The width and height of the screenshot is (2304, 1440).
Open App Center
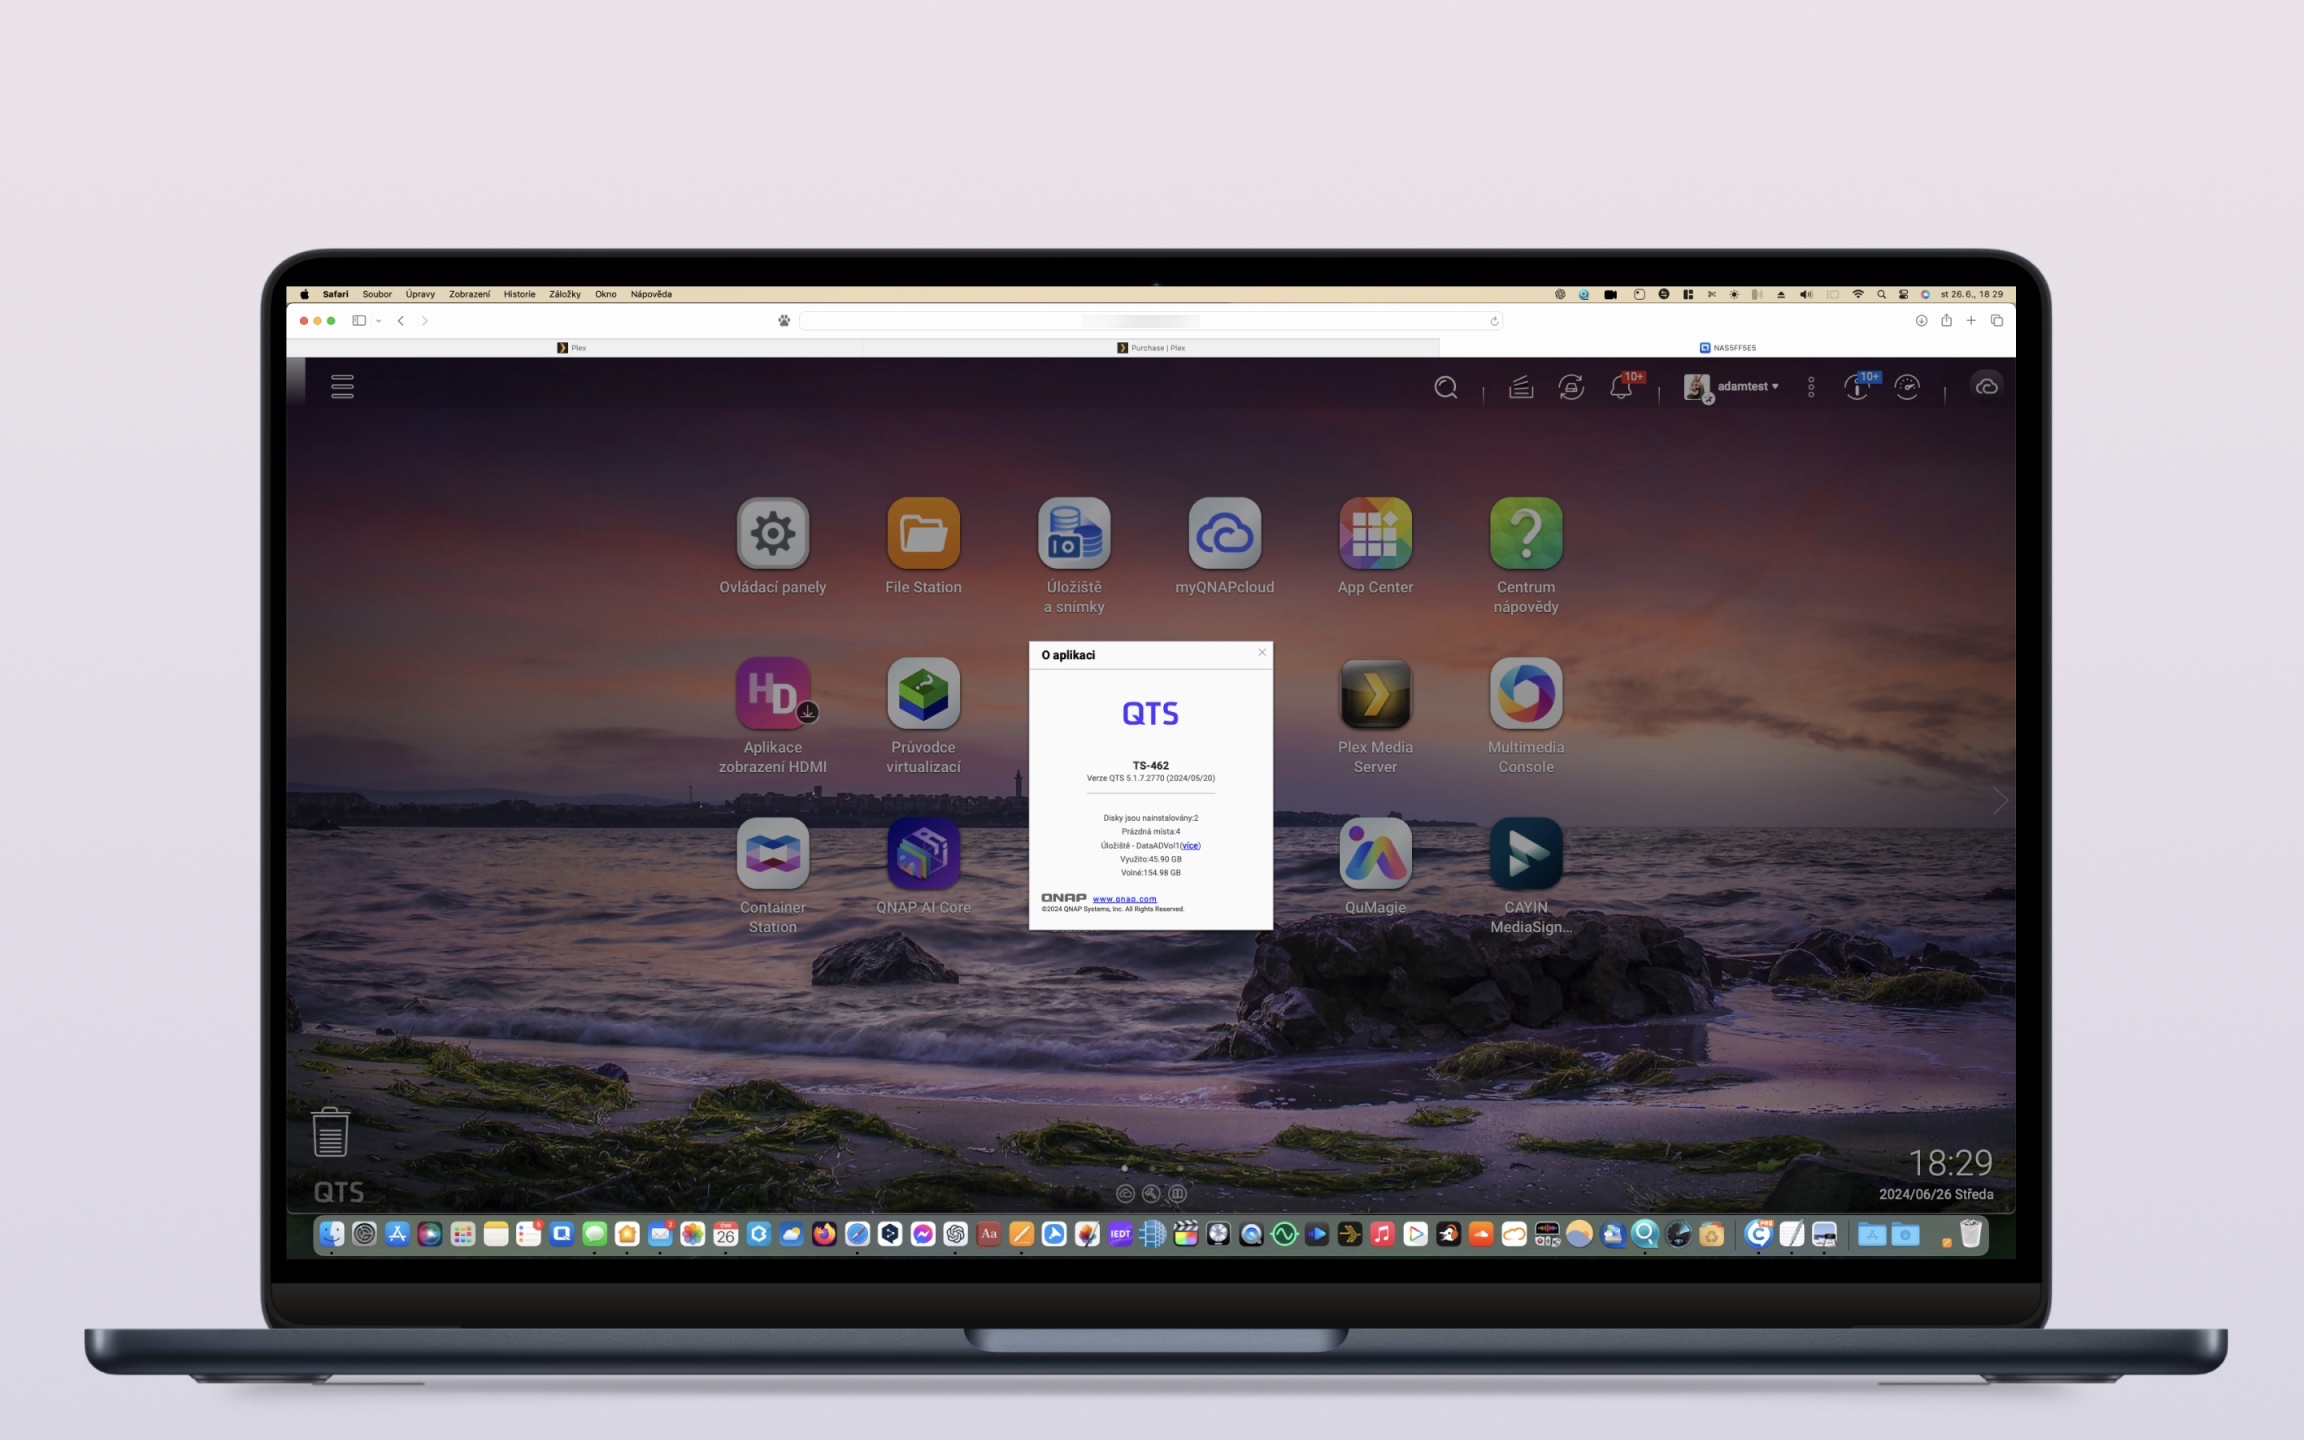coord(1375,534)
